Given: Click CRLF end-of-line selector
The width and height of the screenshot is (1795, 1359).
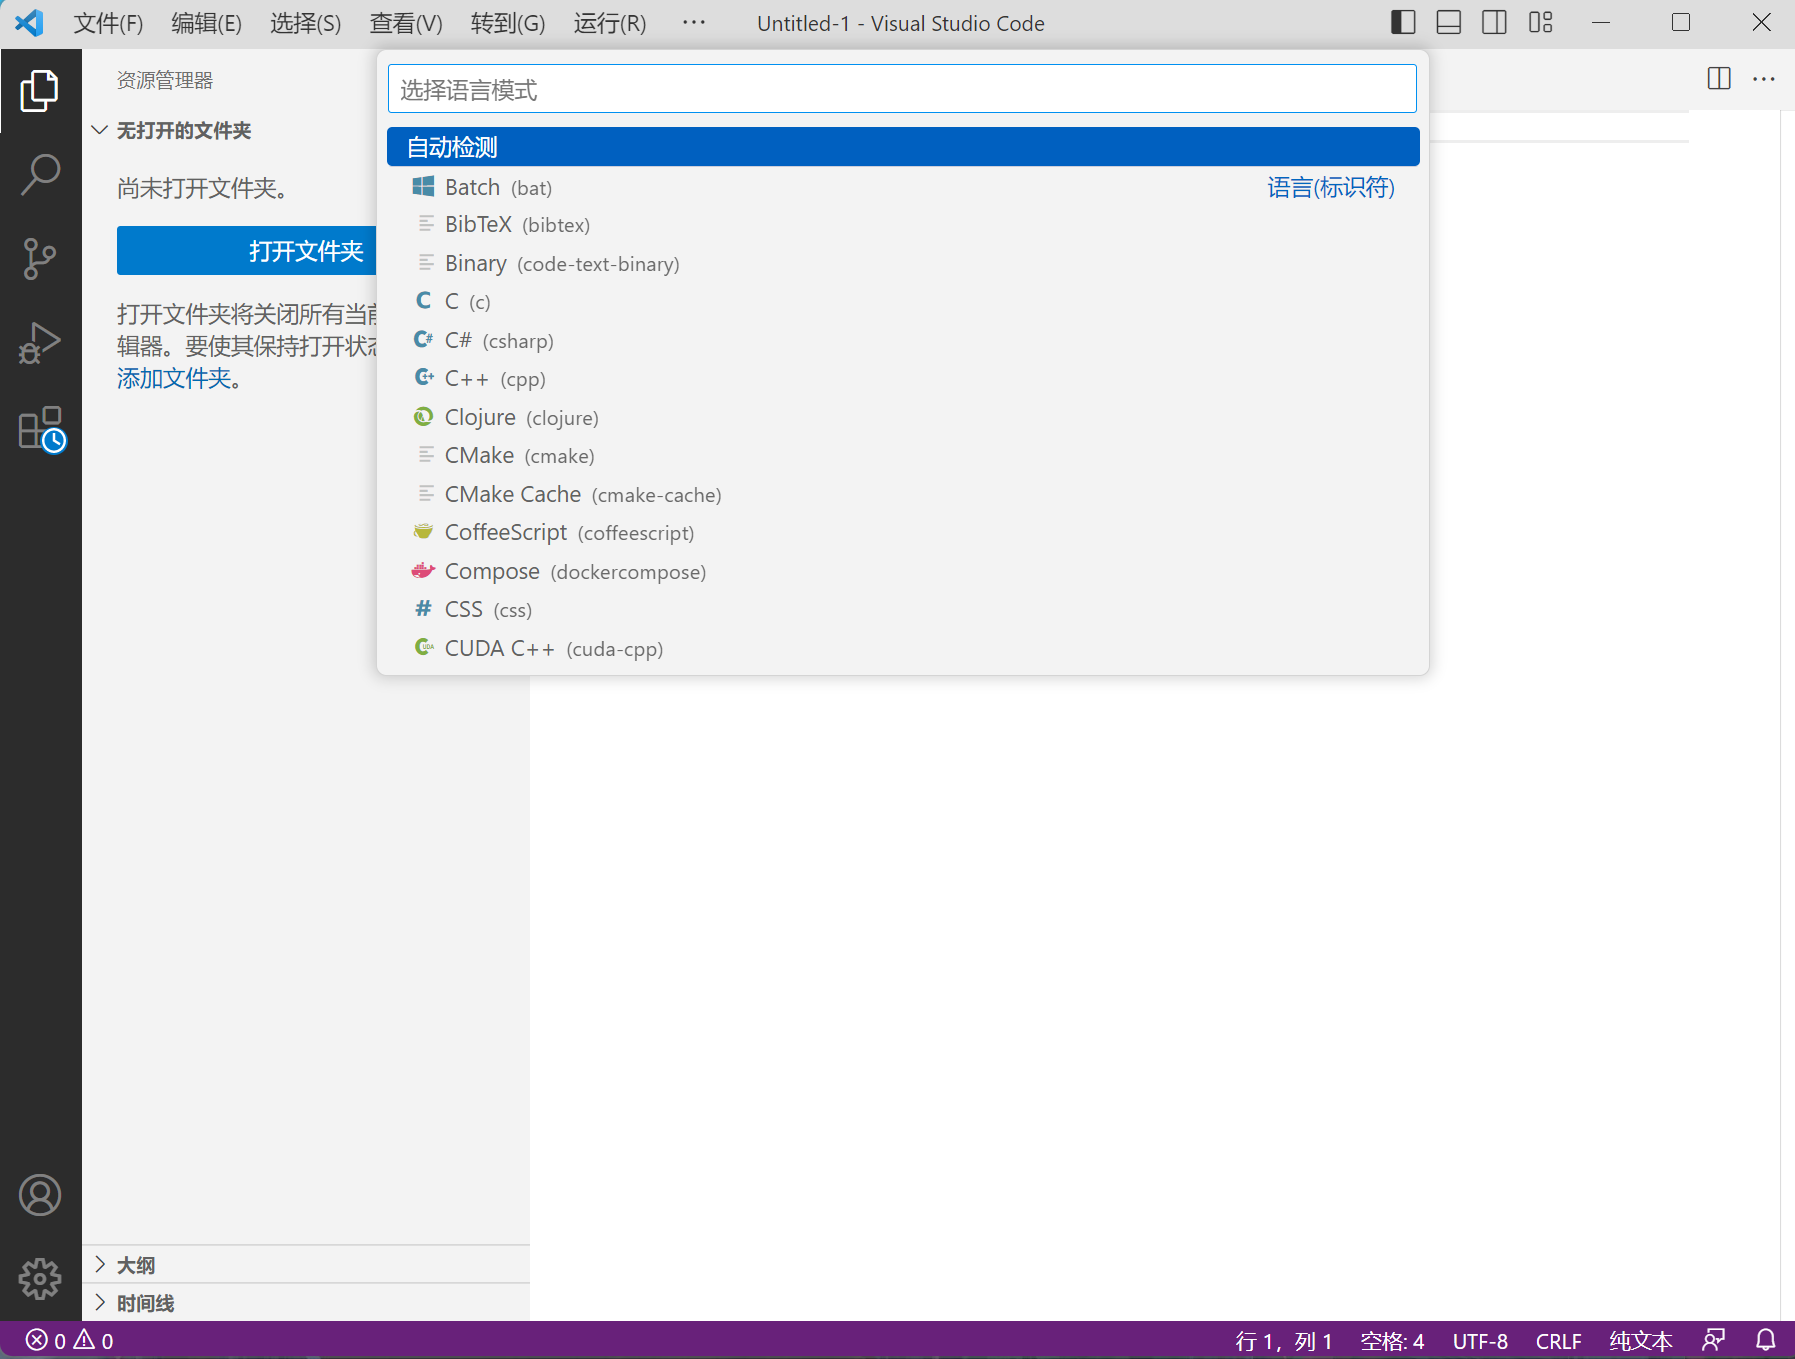Looking at the screenshot, I should click(x=1558, y=1340).
